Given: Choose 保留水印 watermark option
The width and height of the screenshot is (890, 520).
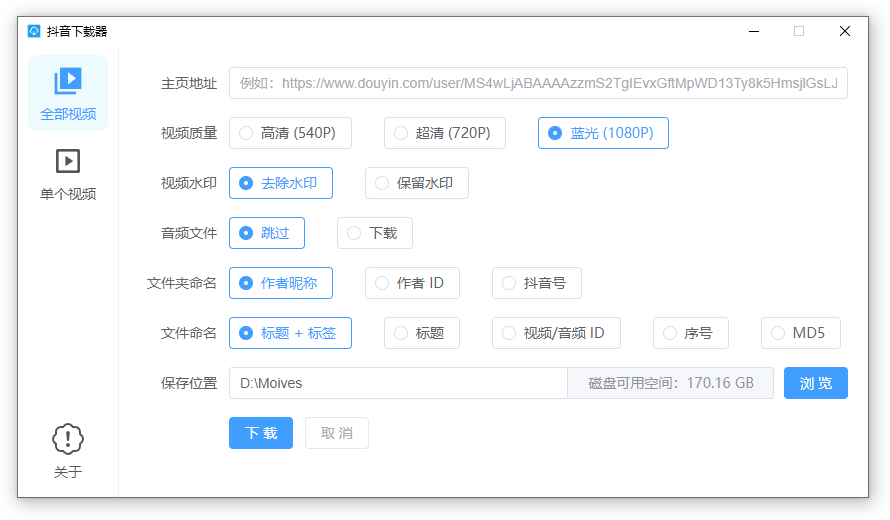Looking at the screenshot, I should (x=417, y=183).
